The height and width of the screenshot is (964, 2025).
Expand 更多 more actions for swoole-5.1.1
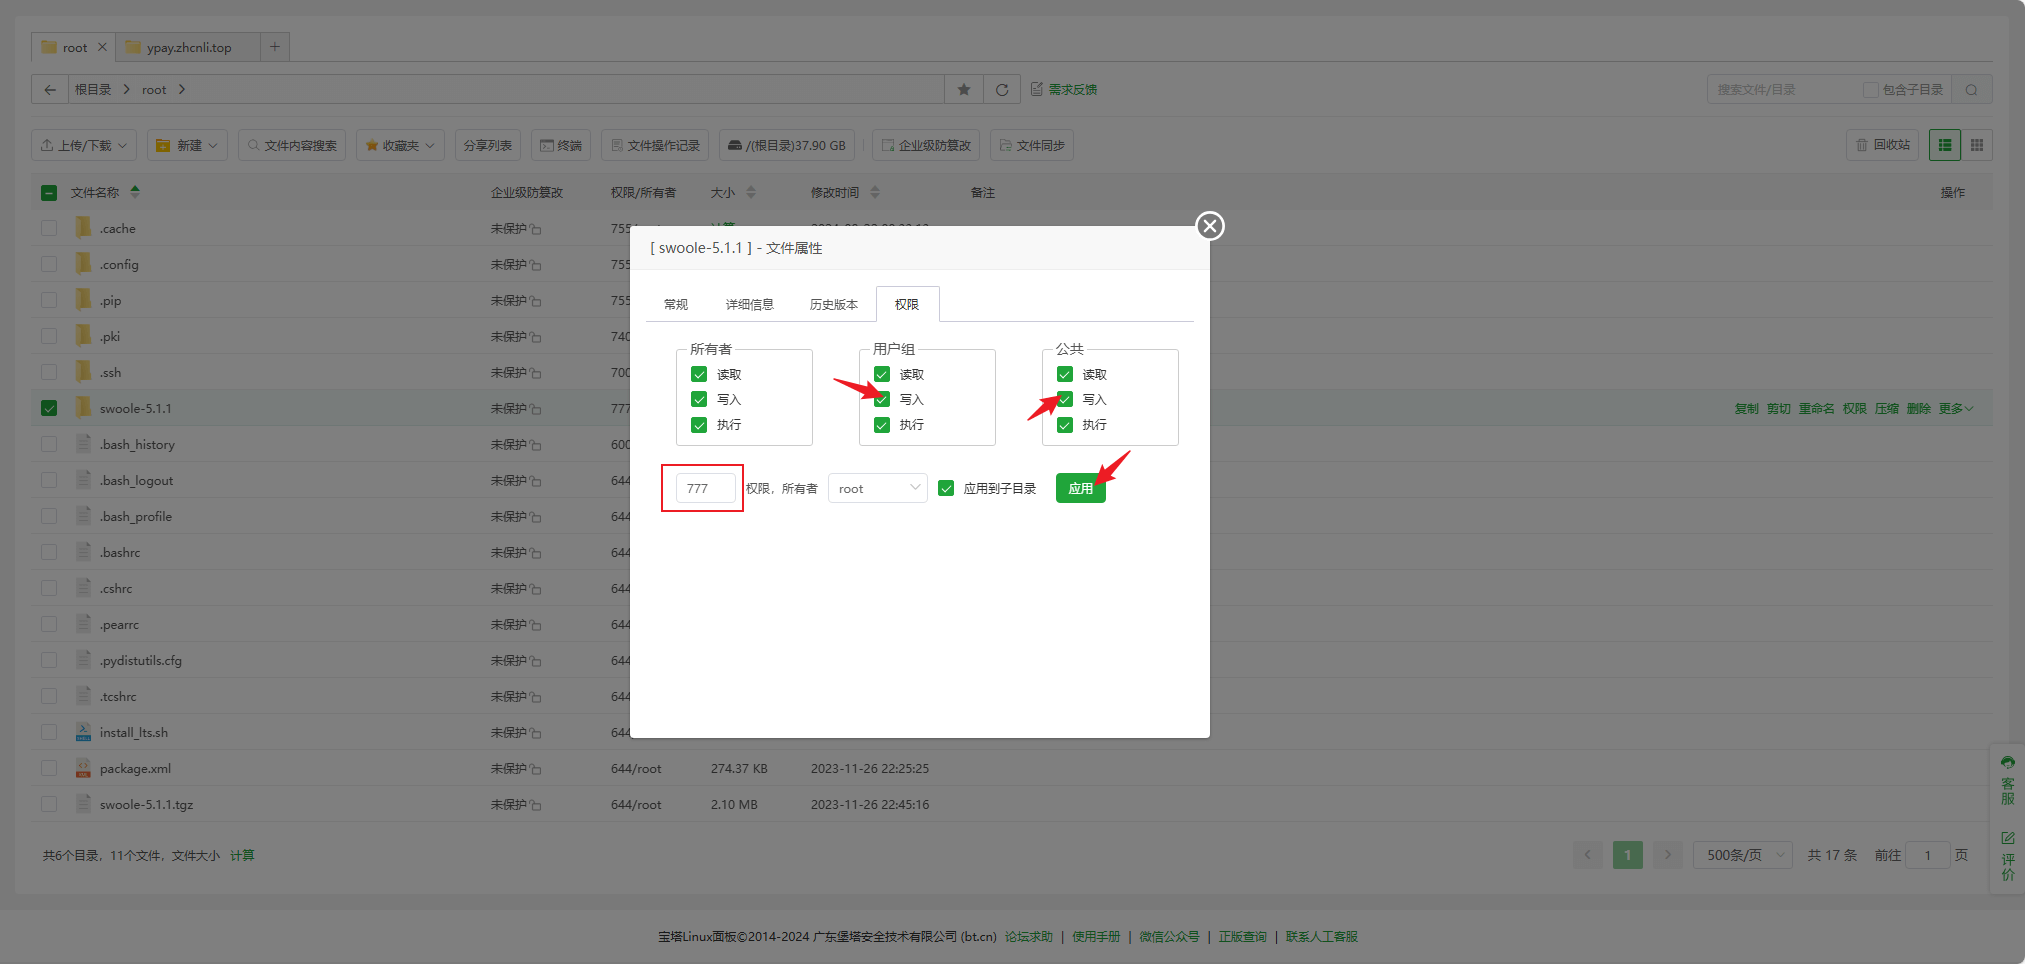coord(1955,408)
